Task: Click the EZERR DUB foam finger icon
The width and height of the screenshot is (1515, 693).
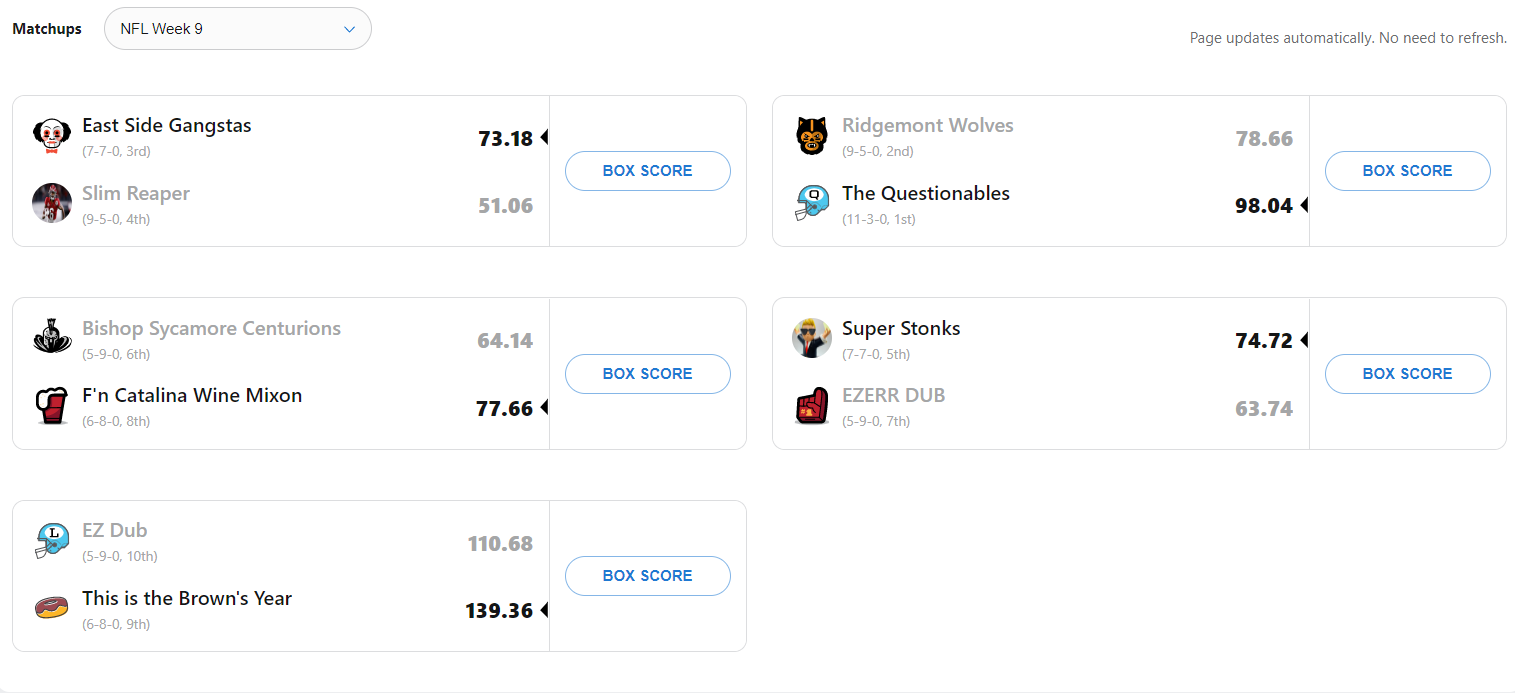Action: [812, 405]
